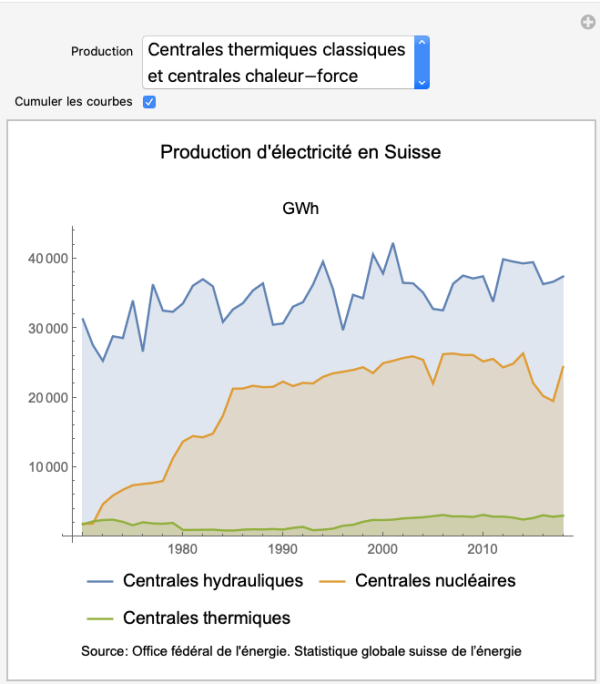Screen dimensions: 600x684
Task: Click the 2000 x-axis tick label
Action: (x=383, y=550)
